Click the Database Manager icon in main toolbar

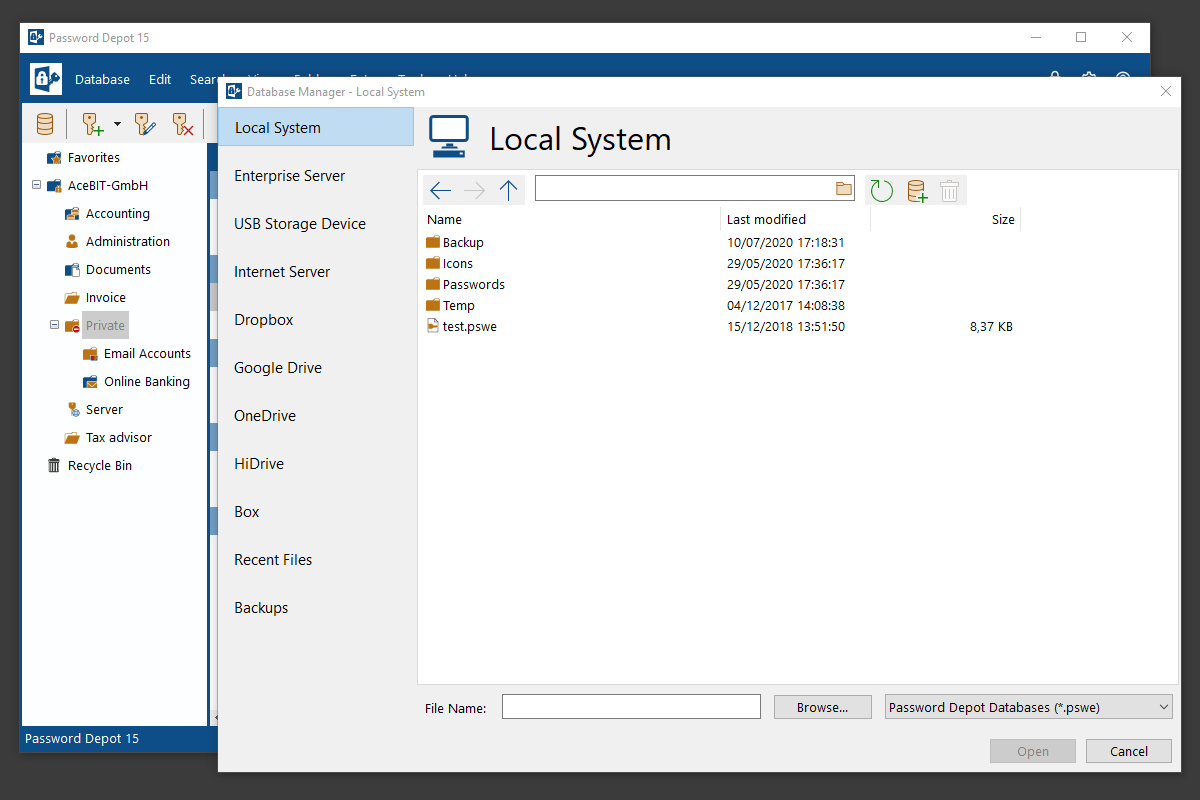point(45,124)
